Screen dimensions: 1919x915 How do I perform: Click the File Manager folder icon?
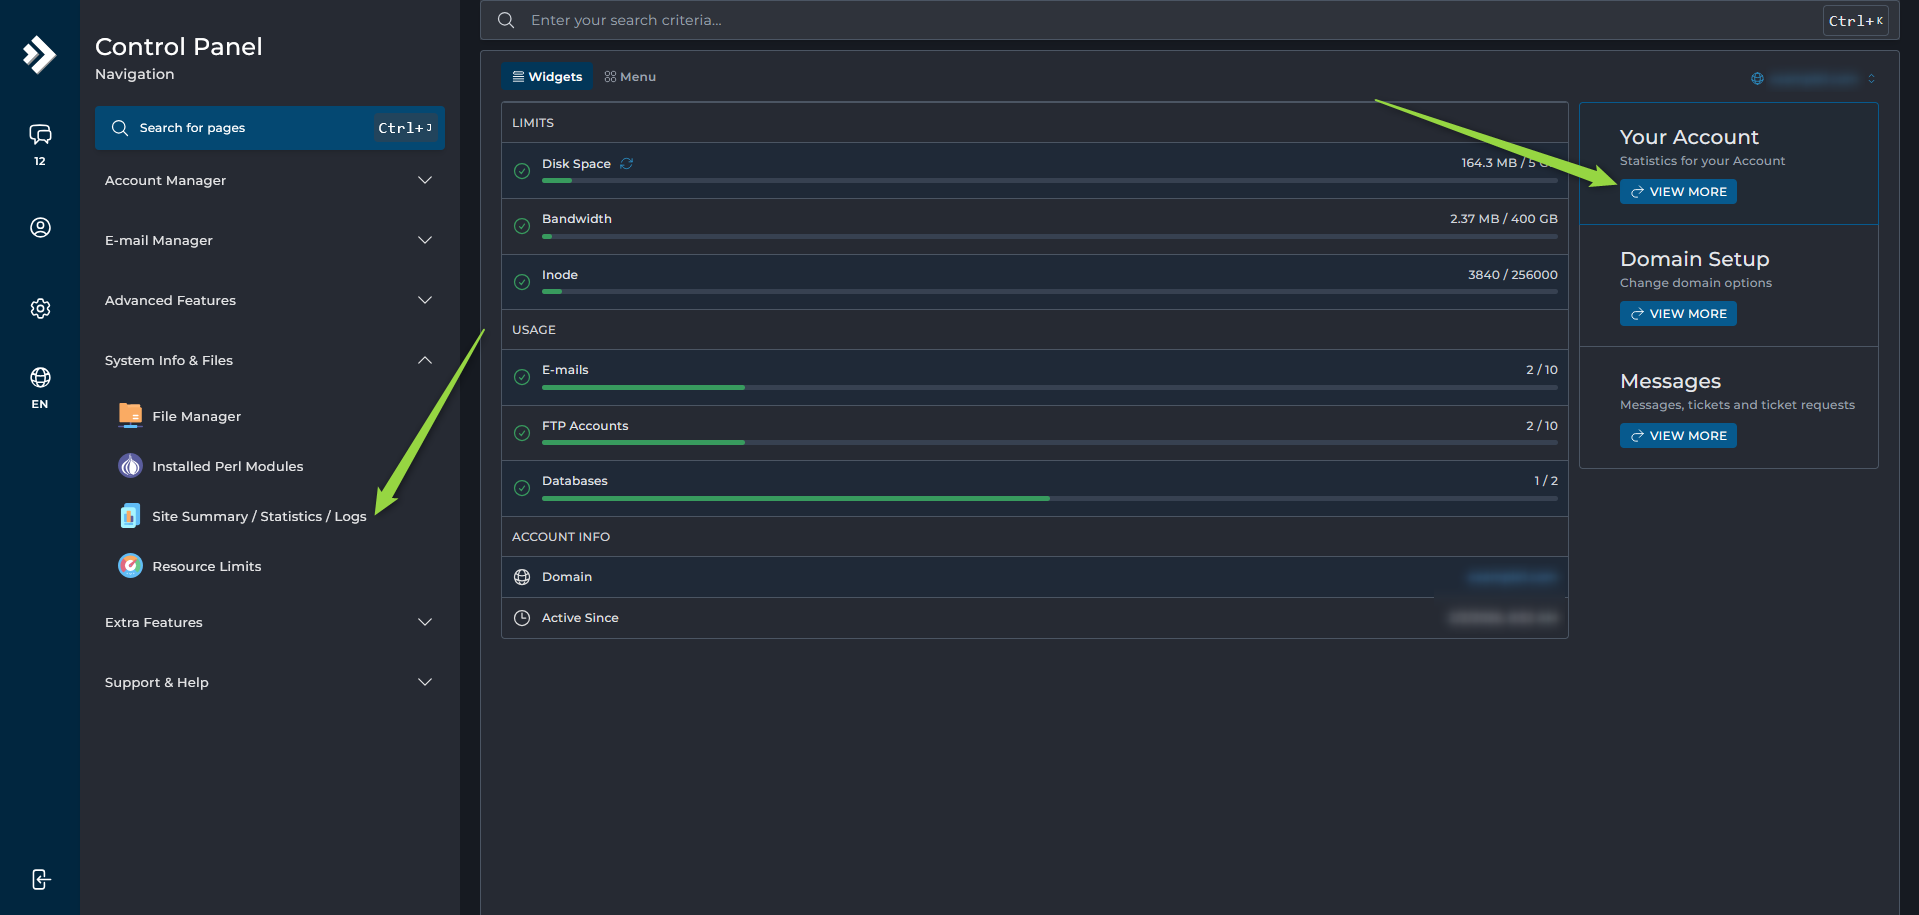click(x=130, y=415)
